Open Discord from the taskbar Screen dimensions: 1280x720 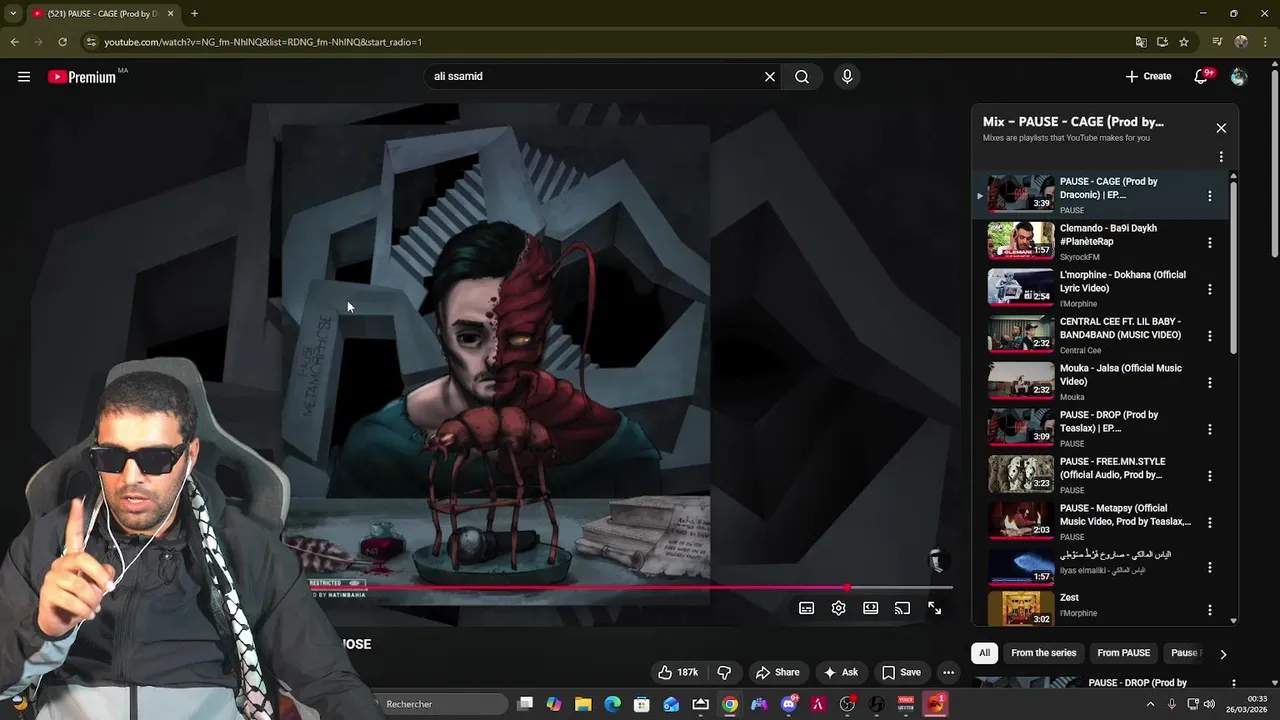(789, 704)
